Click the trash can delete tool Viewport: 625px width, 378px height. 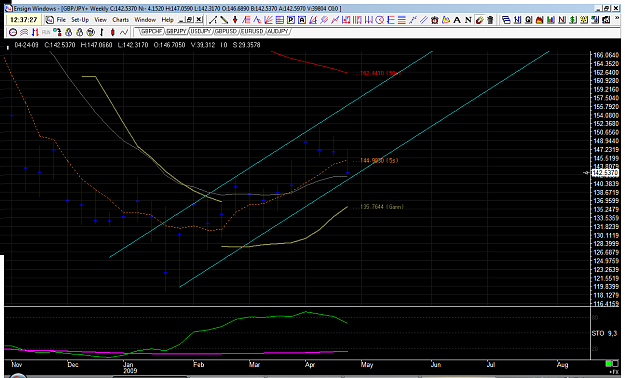tap(490, 20)
